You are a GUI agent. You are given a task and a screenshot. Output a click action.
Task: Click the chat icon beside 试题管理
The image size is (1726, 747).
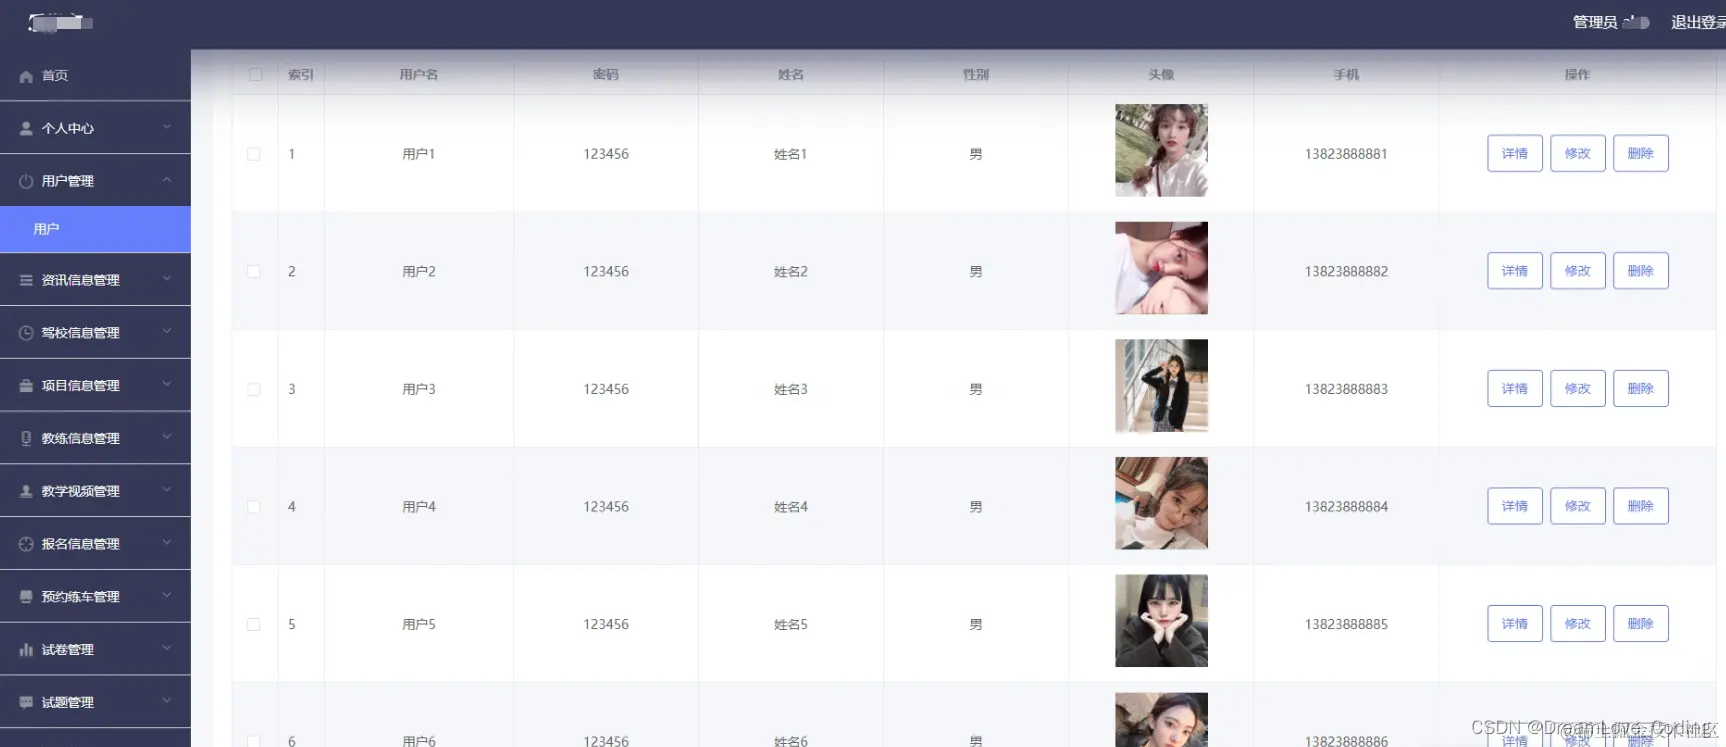tap(26, 702)
